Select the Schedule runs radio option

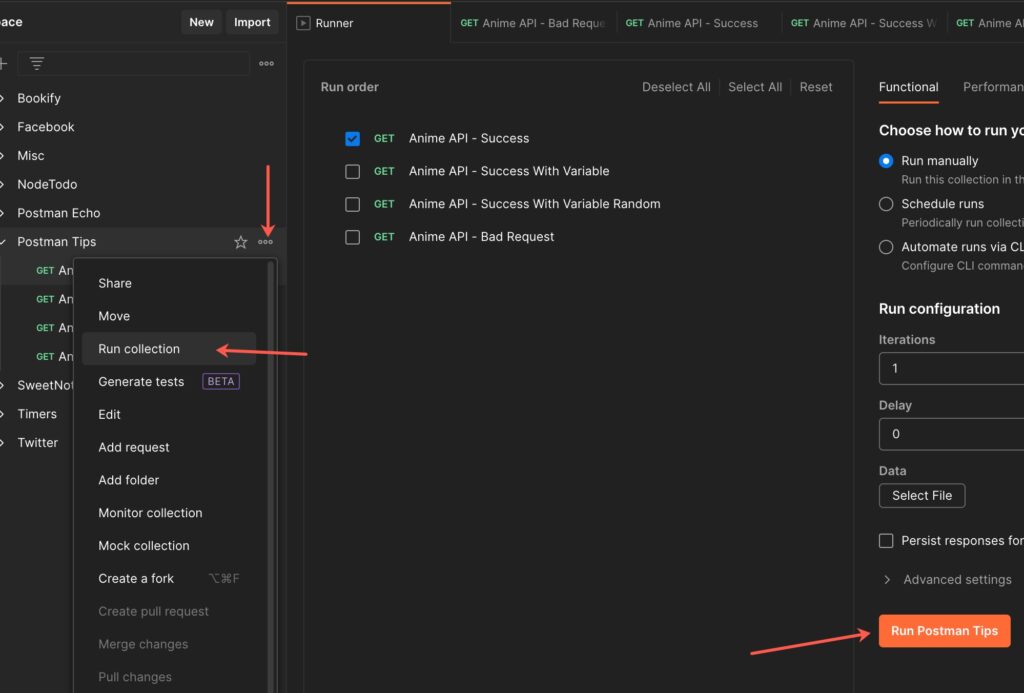(886, 204)
